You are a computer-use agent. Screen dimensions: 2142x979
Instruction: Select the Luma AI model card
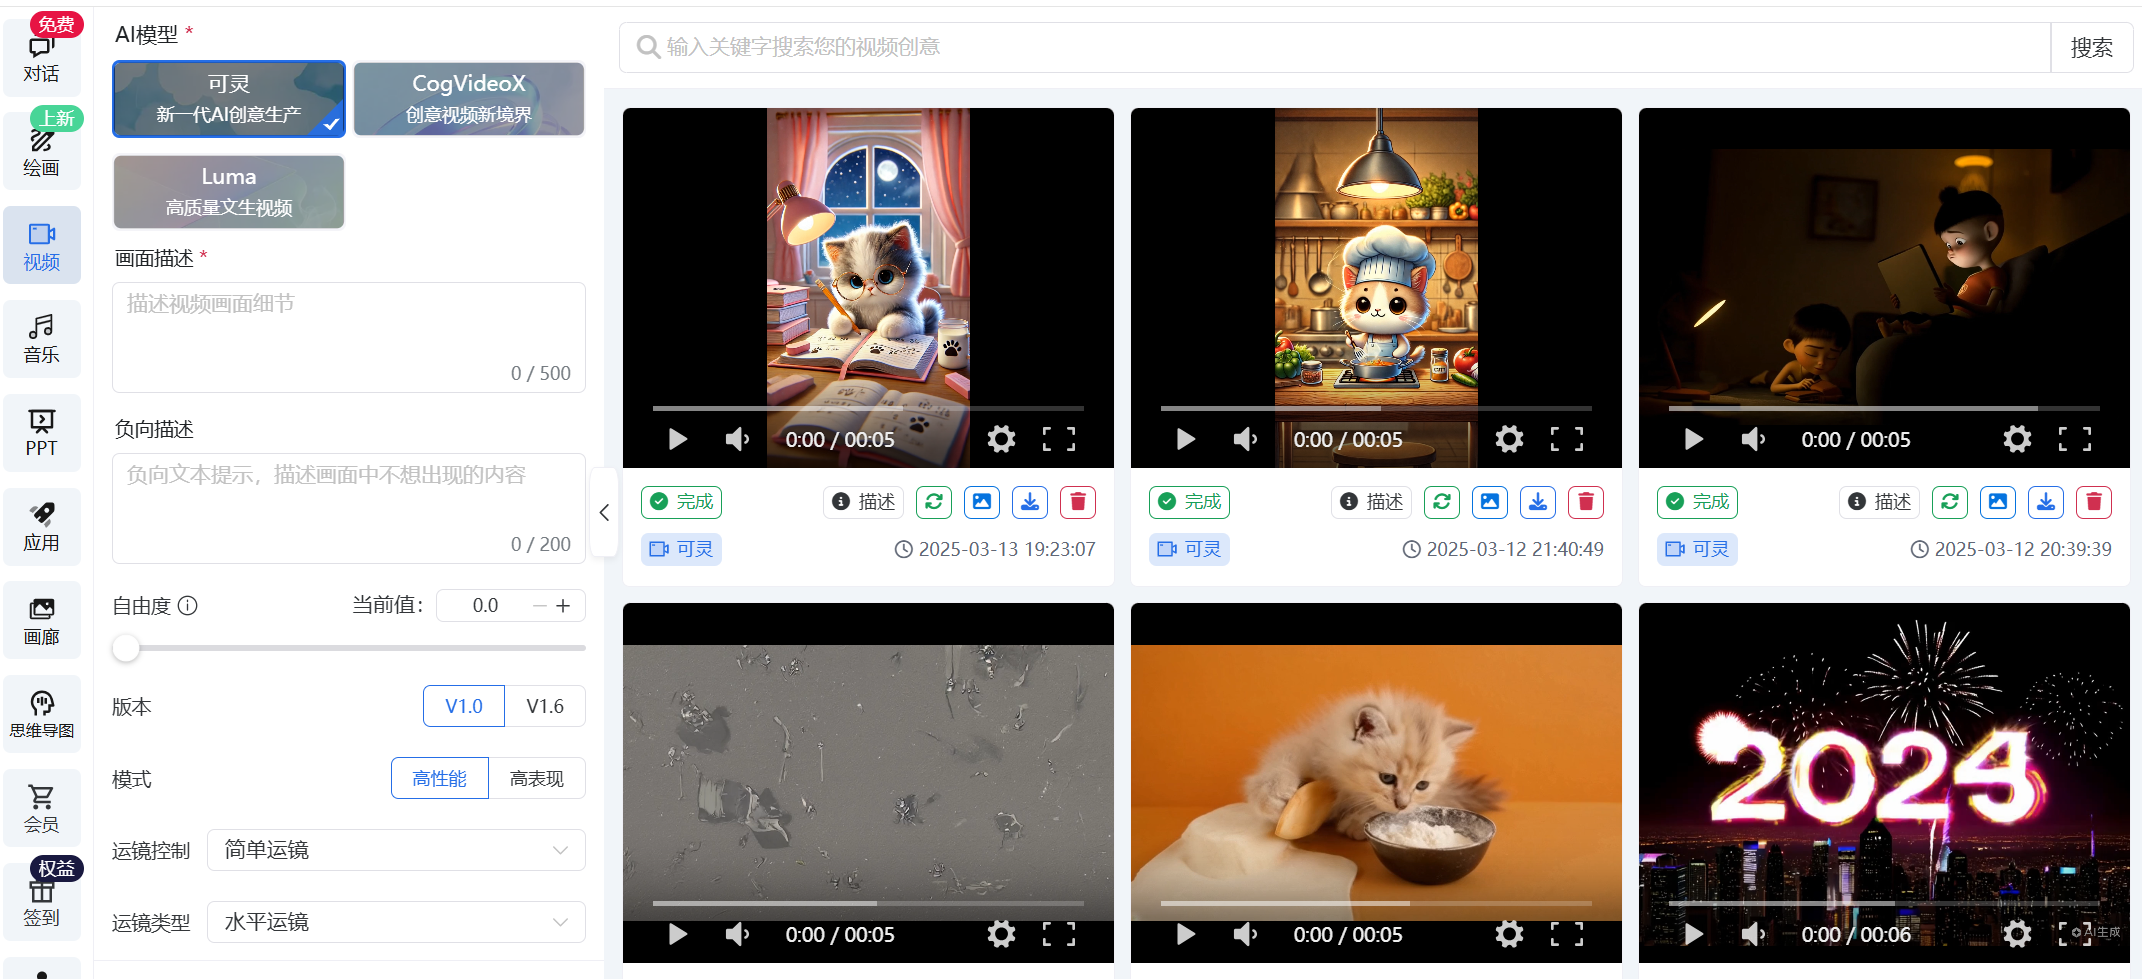click(x=229, y=192)
